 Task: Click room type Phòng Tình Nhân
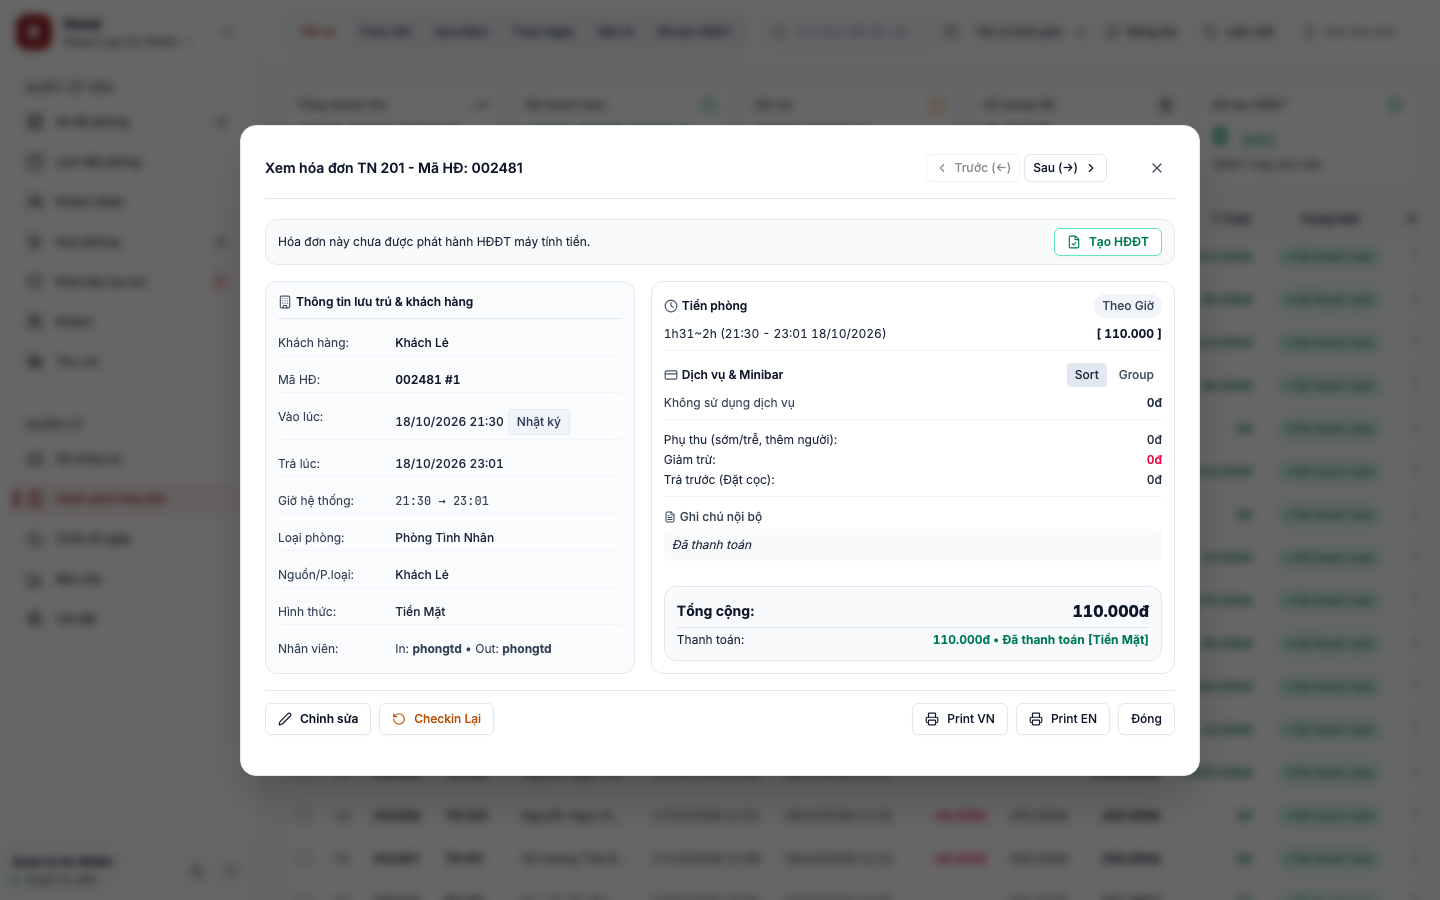445,538
